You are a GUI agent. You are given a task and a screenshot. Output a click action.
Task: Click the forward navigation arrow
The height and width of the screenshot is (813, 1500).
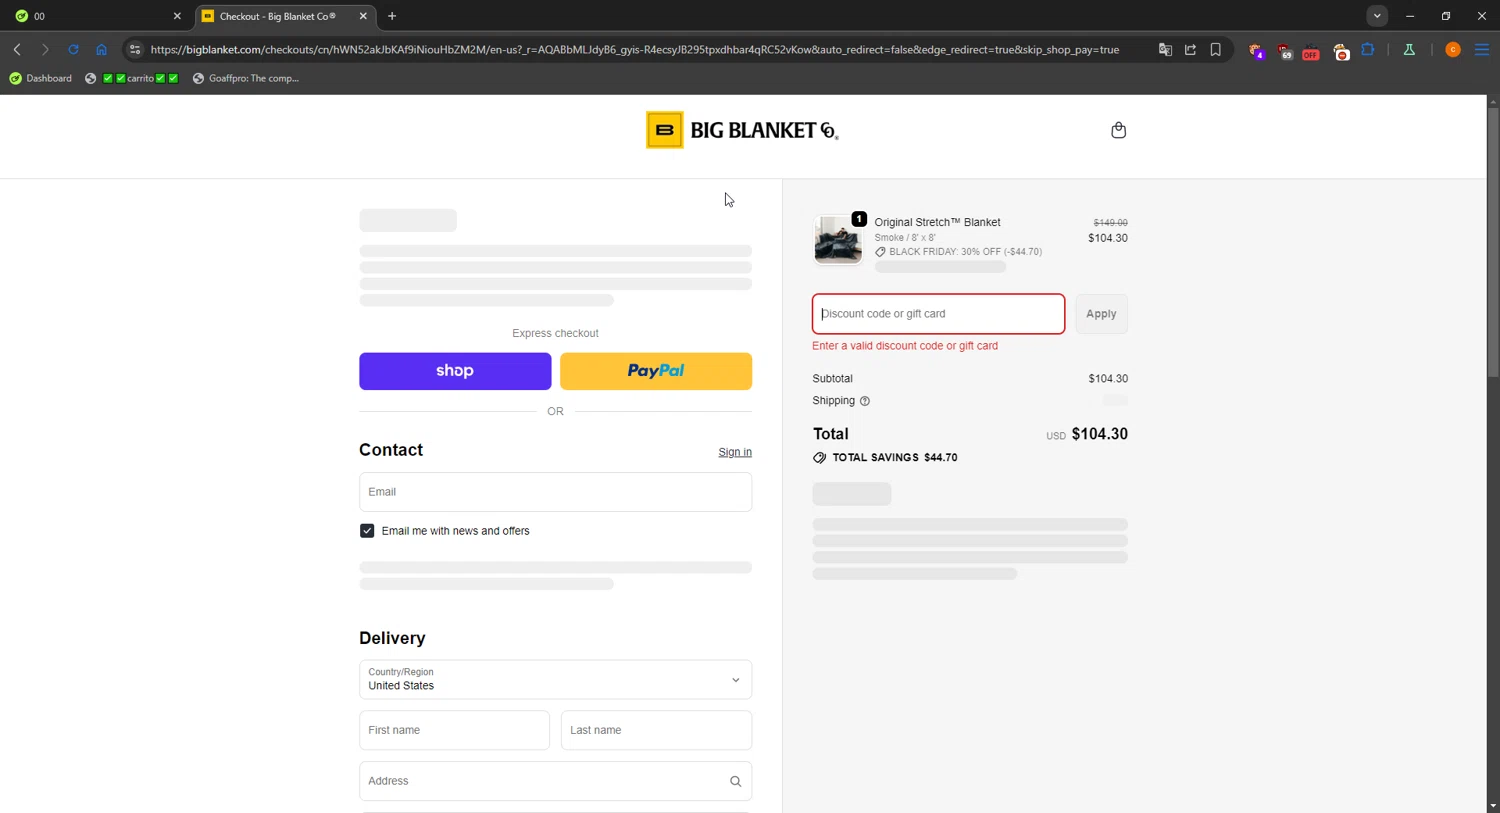coord(45,50)
